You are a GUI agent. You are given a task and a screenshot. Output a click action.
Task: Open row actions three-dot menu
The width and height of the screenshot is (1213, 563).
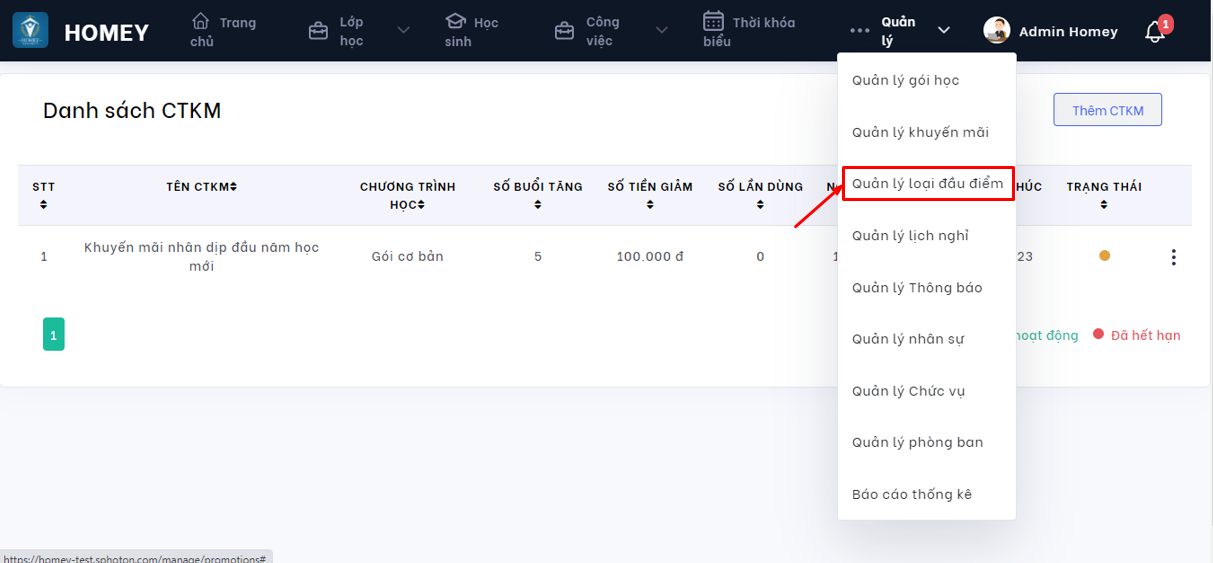pyautogui.click(x=1173, y=257)
